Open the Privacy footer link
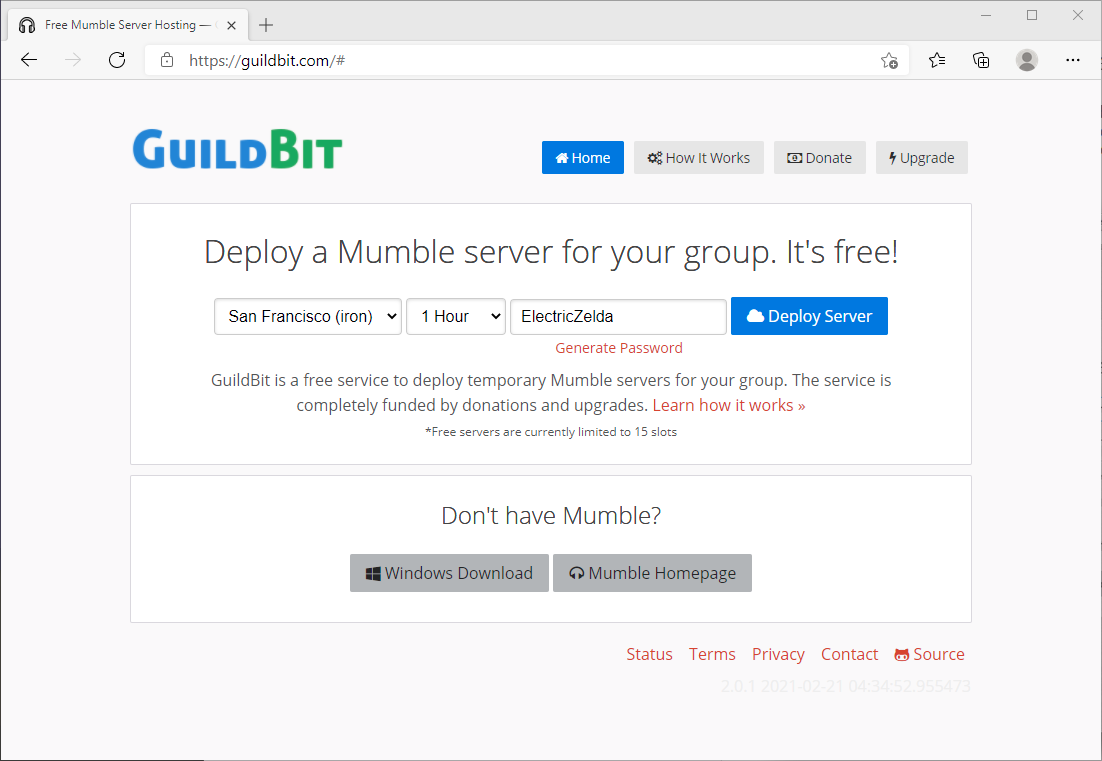 (778, 654)
